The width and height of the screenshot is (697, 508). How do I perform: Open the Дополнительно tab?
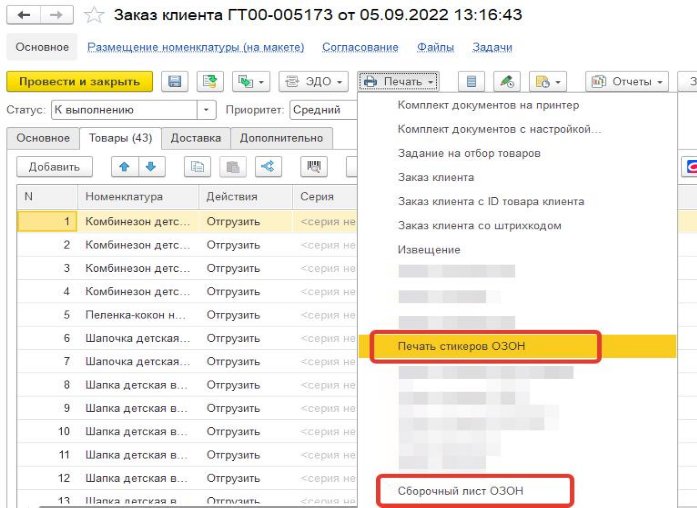click(x=280, y=138)
